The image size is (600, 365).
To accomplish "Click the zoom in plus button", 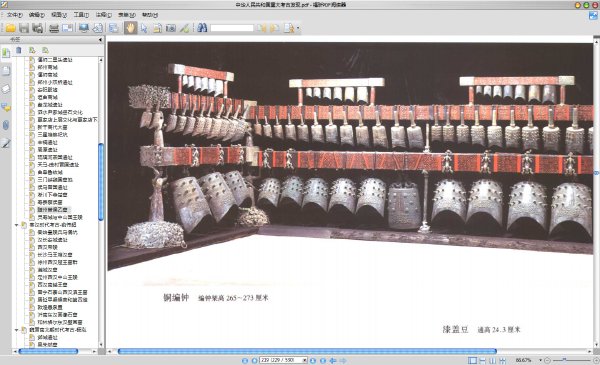I will click(596, 360).
